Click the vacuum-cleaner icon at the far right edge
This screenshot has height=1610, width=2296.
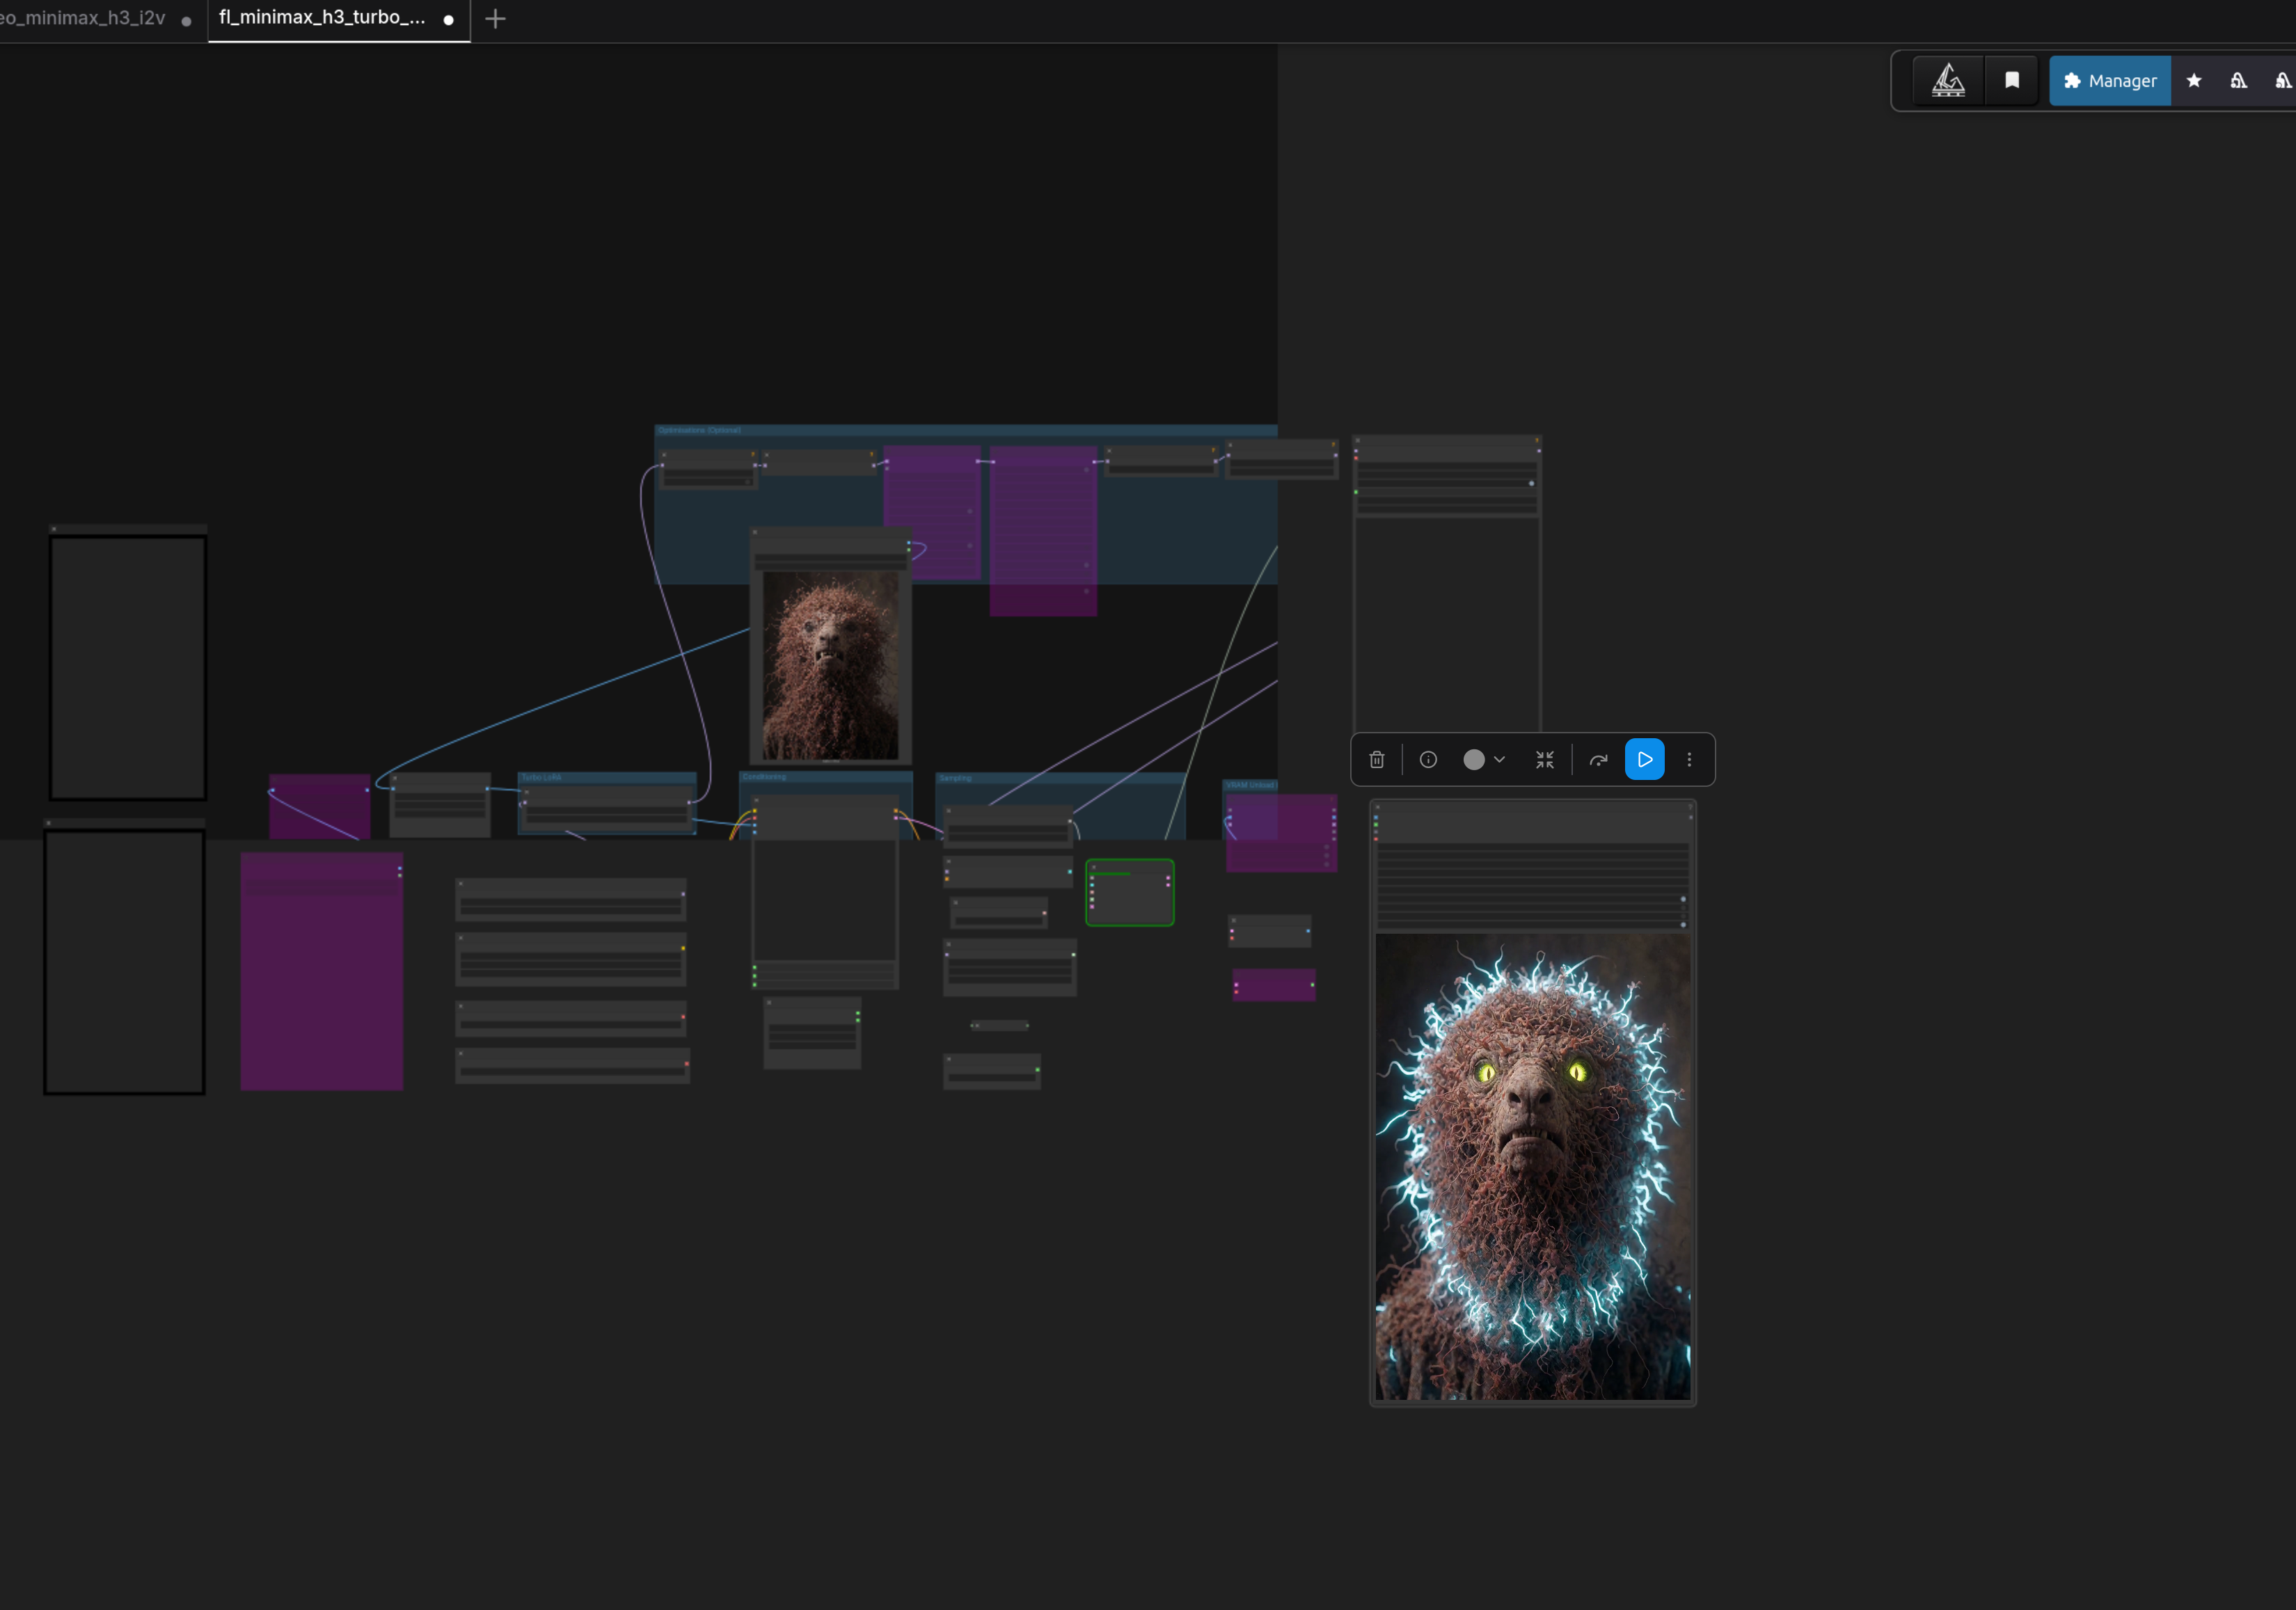(x=2283, y=81)
